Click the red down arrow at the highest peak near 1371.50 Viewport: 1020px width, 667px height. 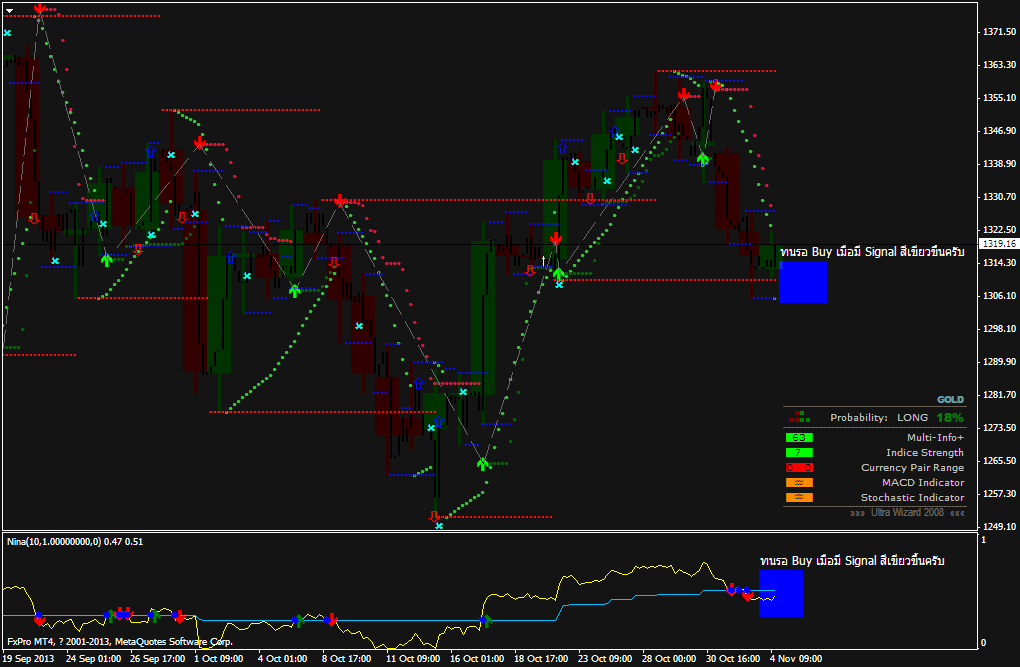pyautogui.click(x=40, y=8)
